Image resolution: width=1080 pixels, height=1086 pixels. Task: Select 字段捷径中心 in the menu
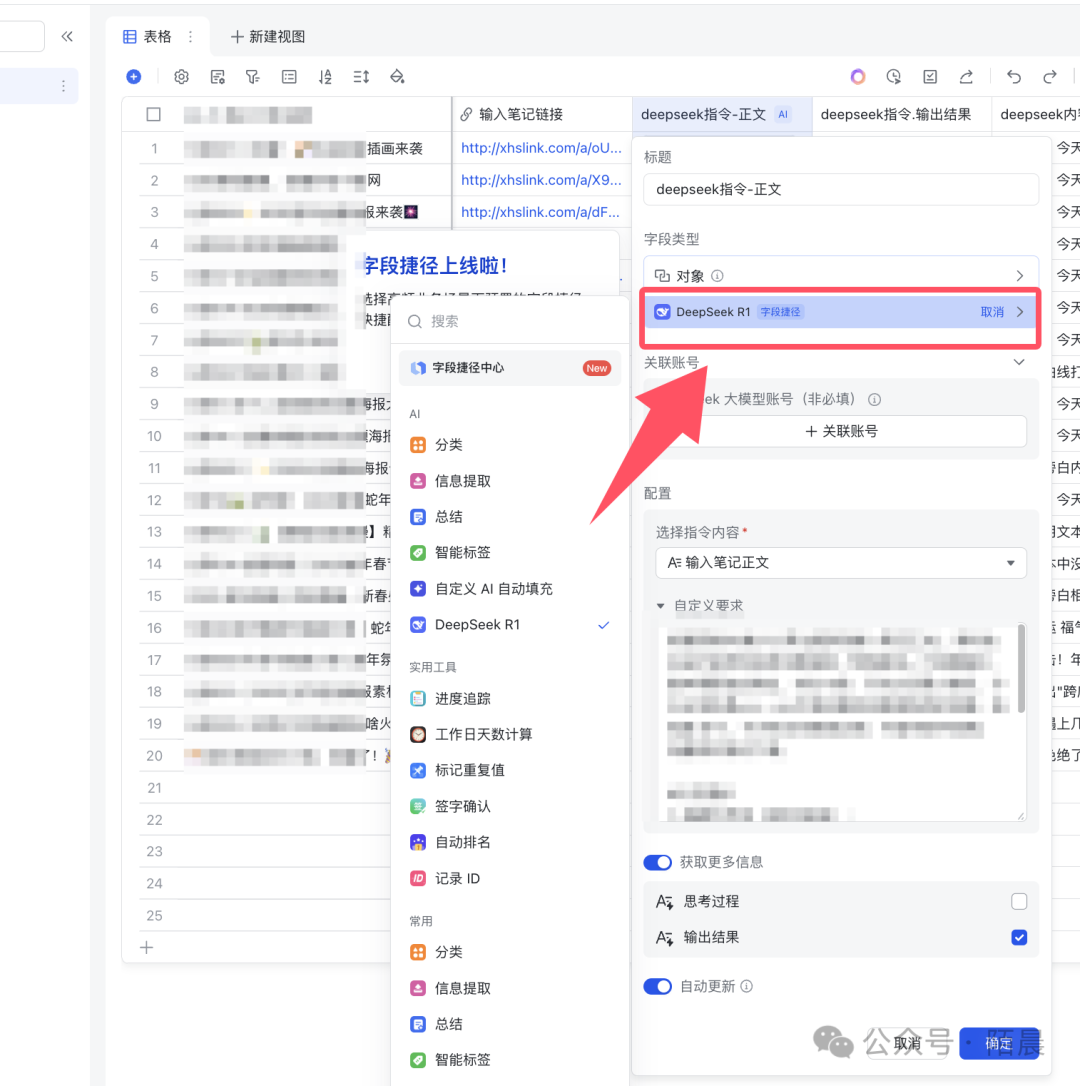pos(510,368)
